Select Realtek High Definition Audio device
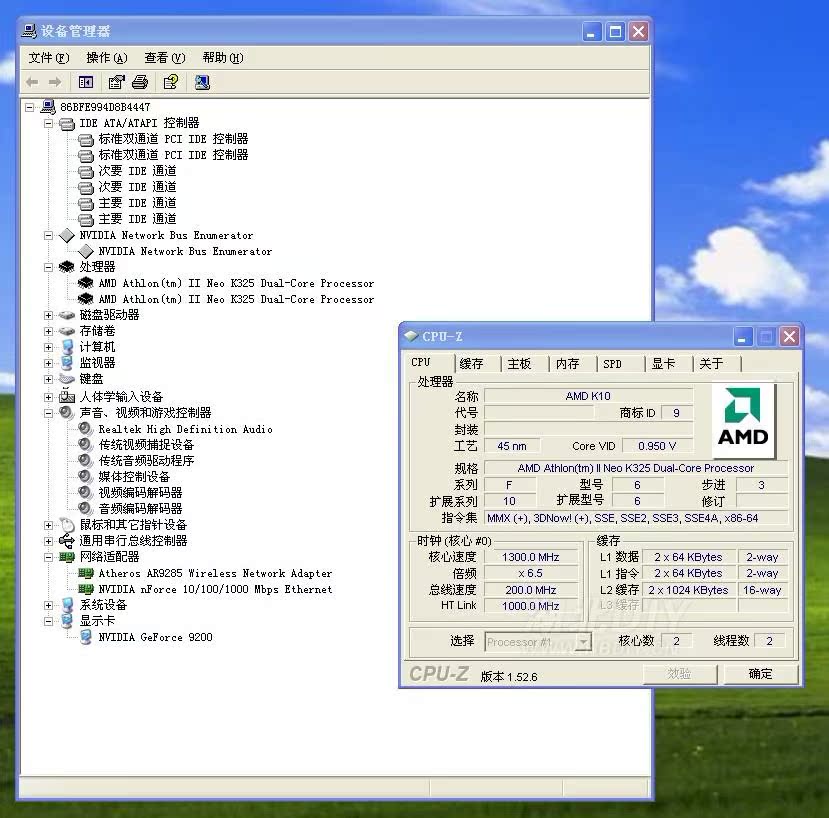Screen dimensions: 829x818 pos(186,429)
